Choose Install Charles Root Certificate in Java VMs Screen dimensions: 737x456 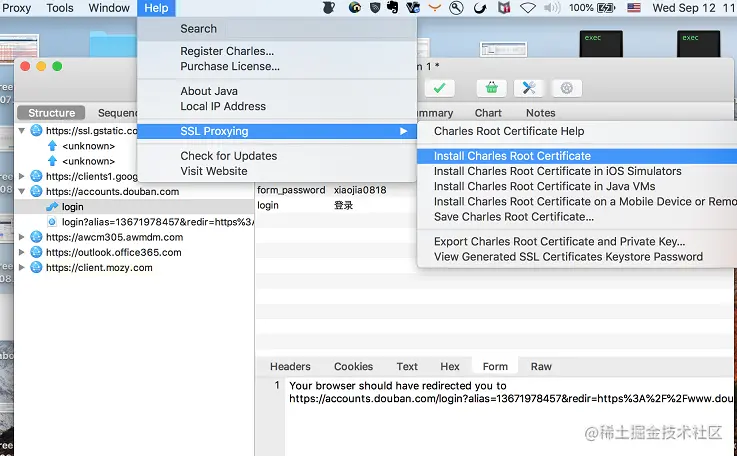[x=577, y=186]
